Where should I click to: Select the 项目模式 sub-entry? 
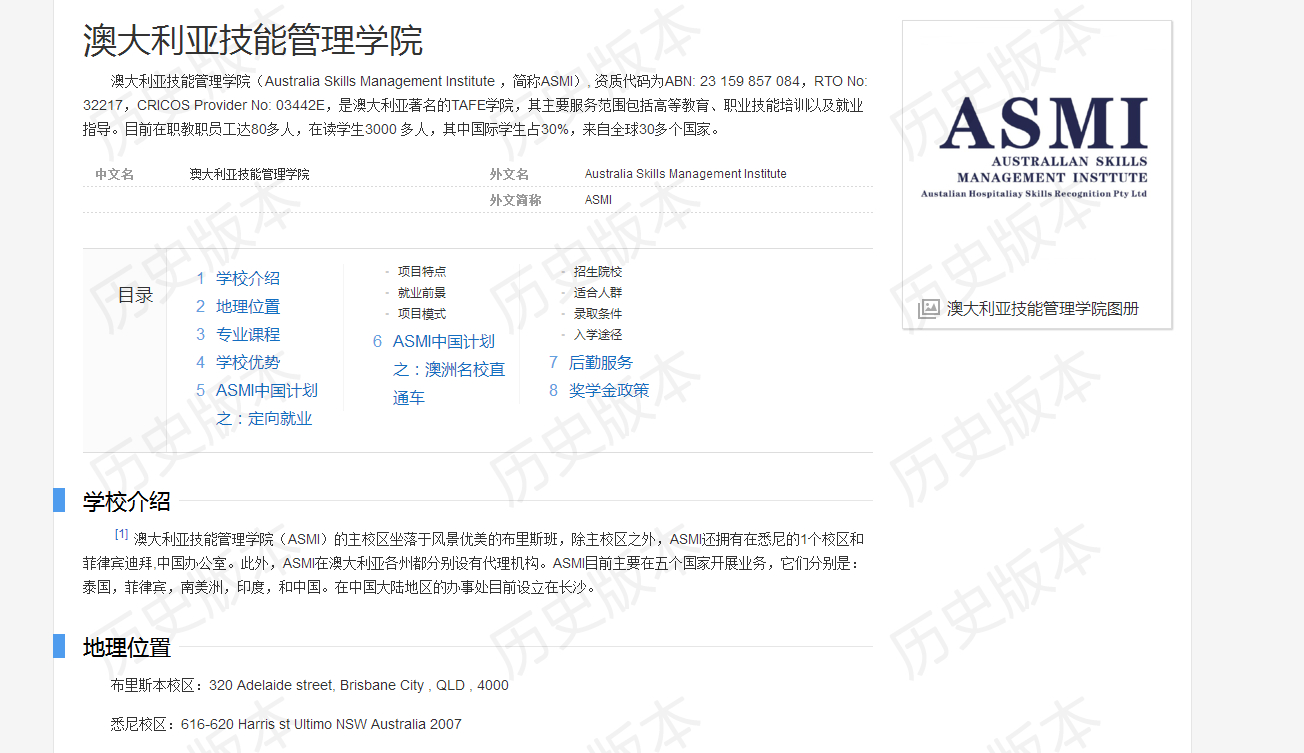coord(422,313)
